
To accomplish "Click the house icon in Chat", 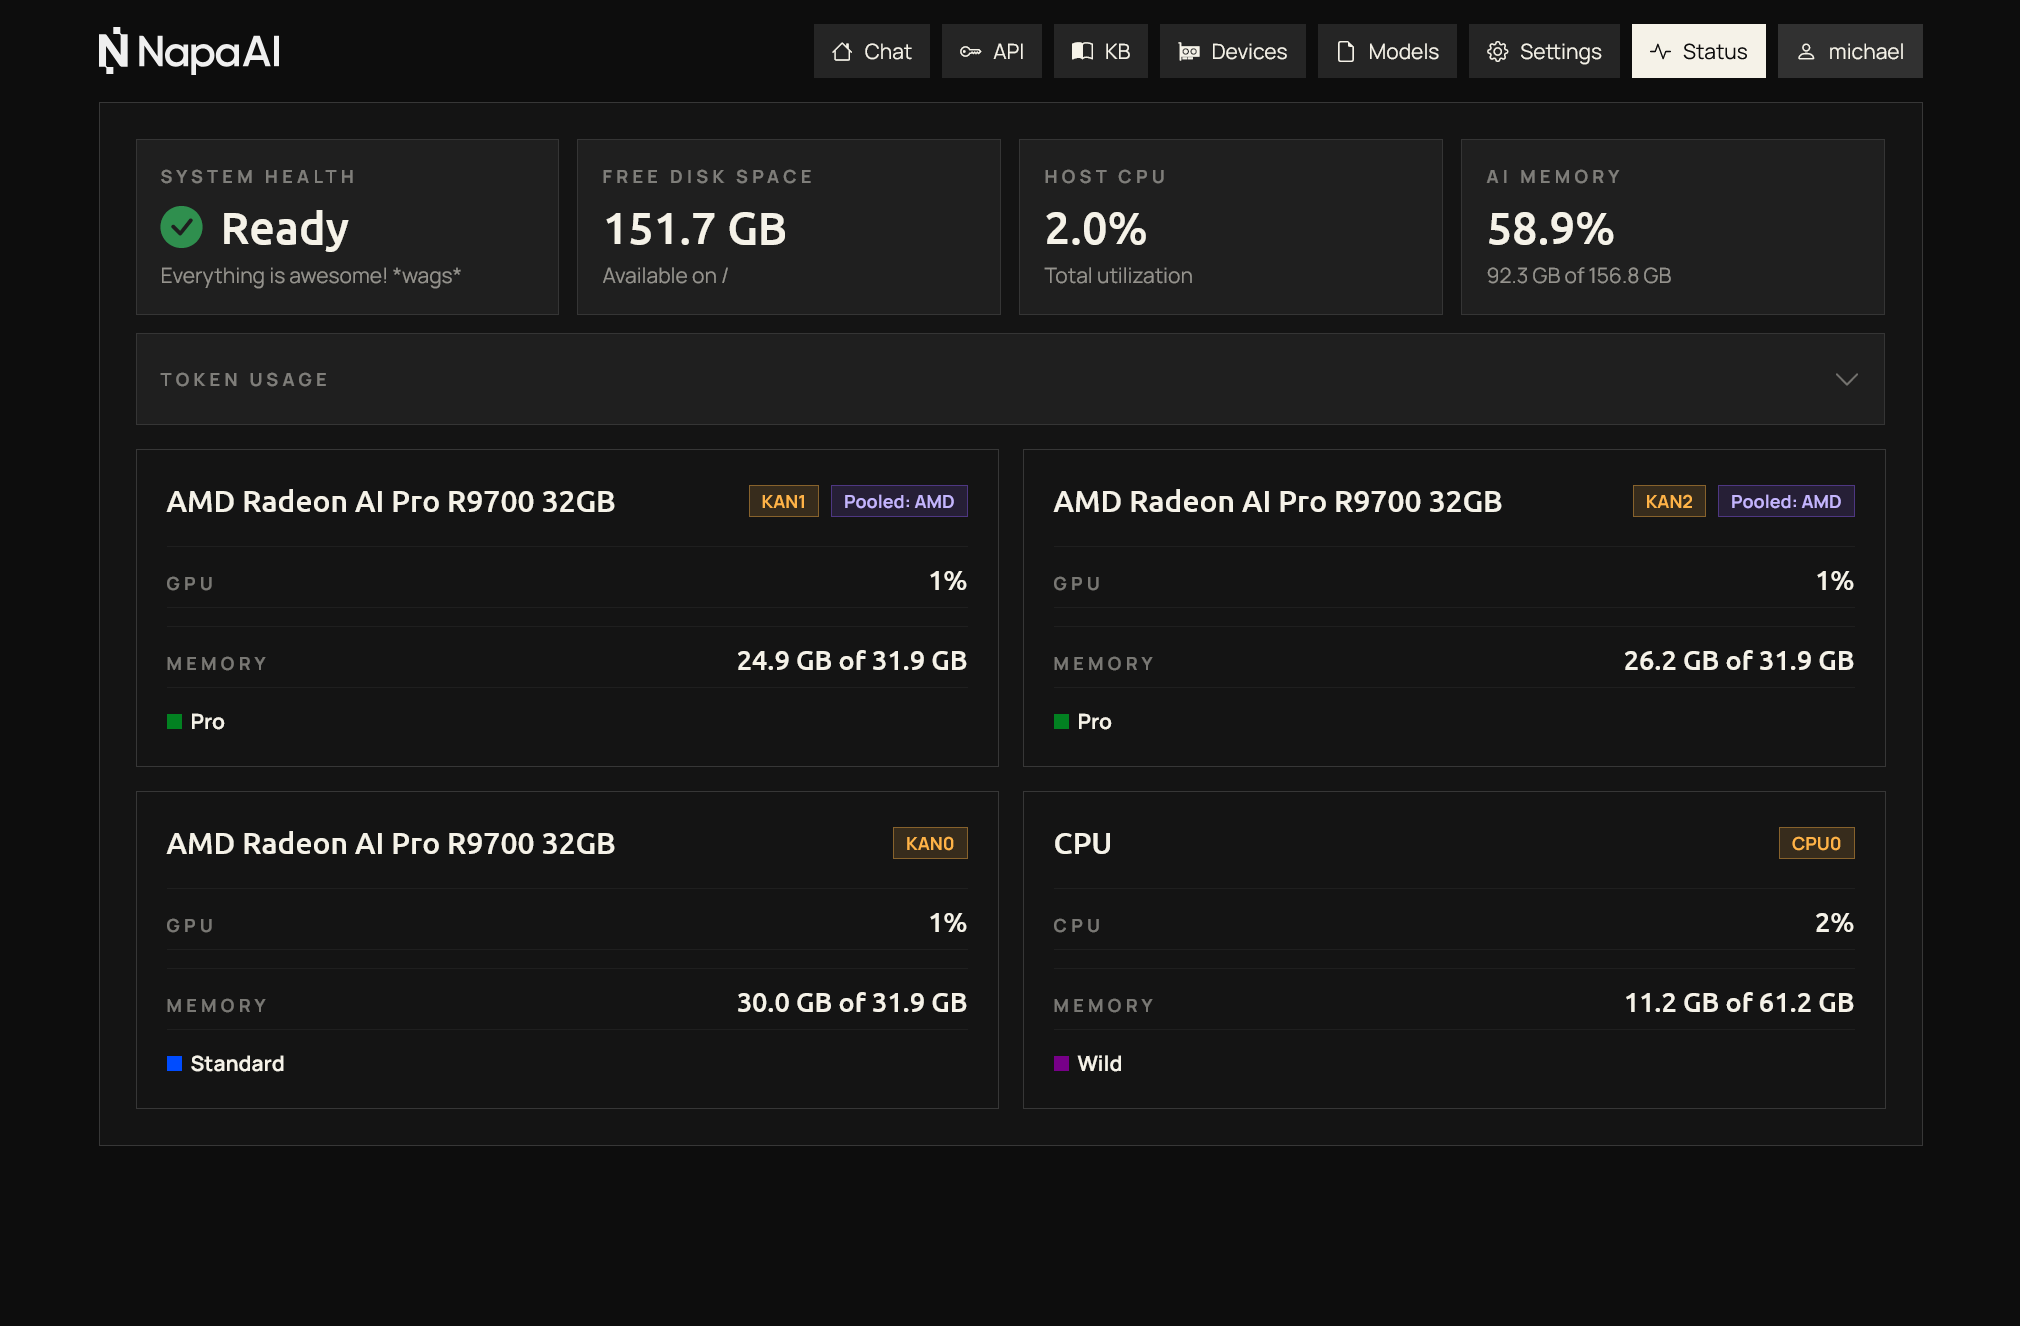I will 842,51.
